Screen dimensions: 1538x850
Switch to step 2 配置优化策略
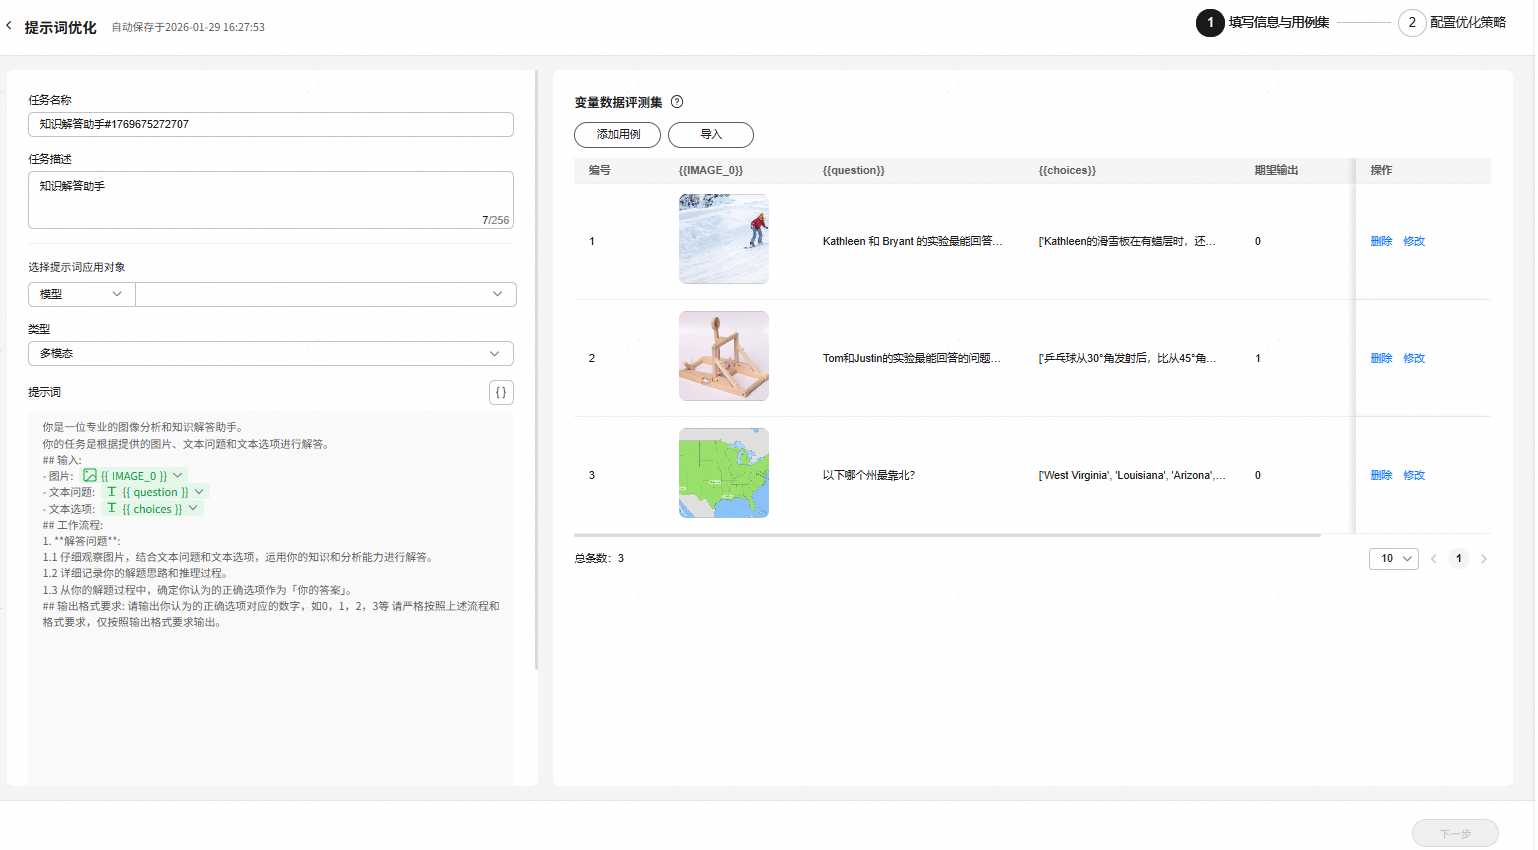pyautogui.click(x=1452, y=22)
